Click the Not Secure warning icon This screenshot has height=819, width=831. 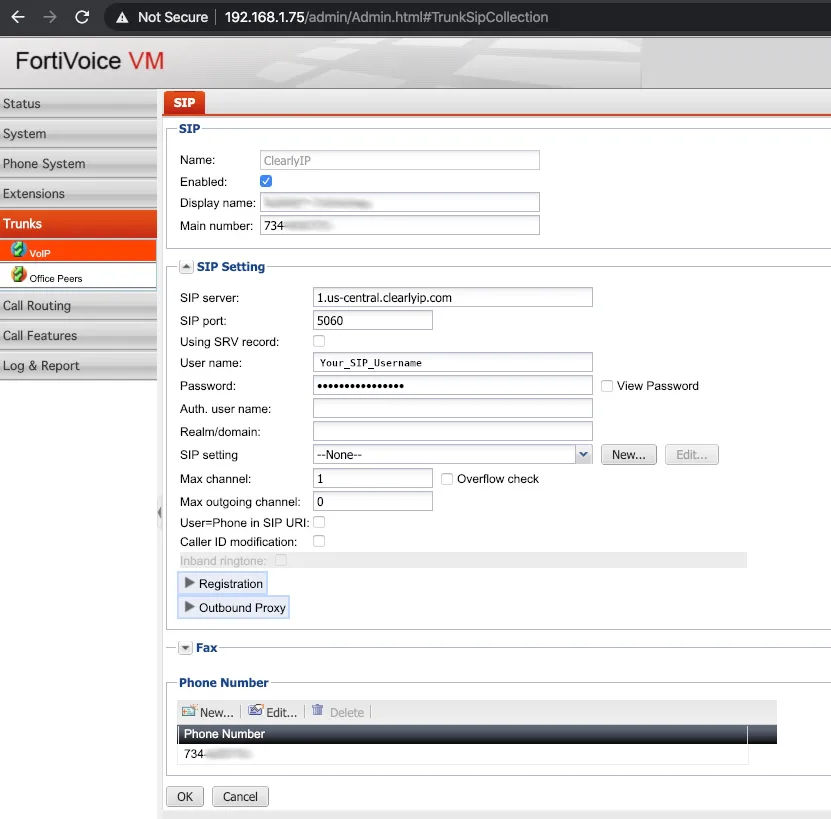pos(122,17)
